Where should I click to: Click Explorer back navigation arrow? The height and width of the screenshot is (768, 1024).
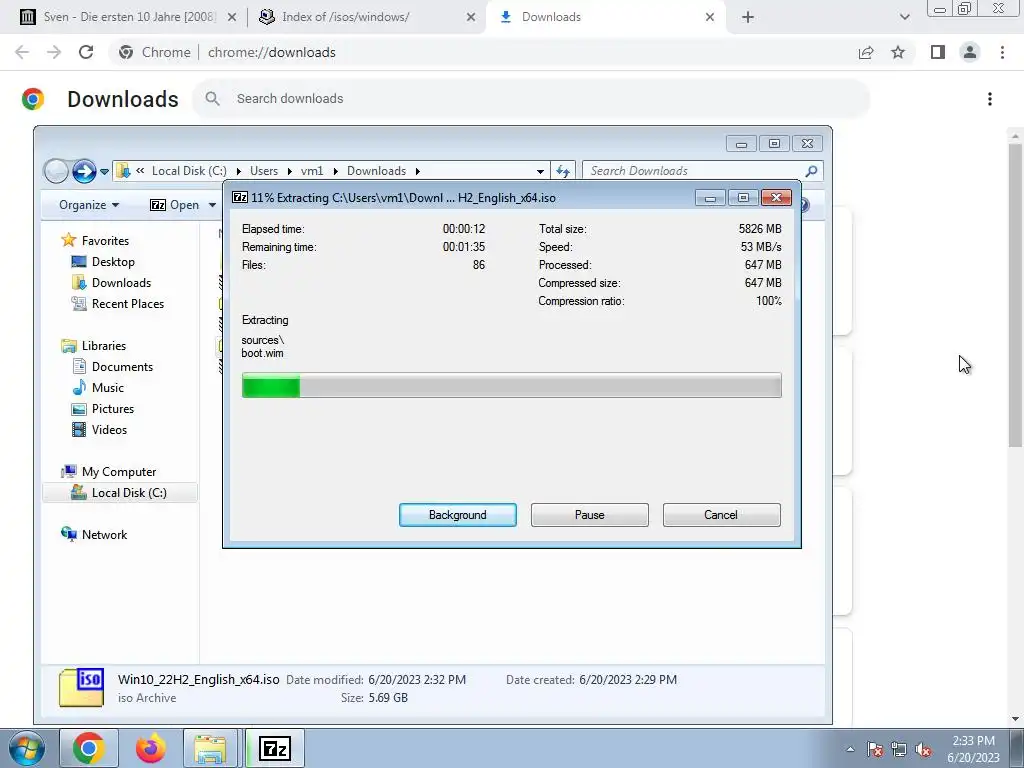(56, 171)
